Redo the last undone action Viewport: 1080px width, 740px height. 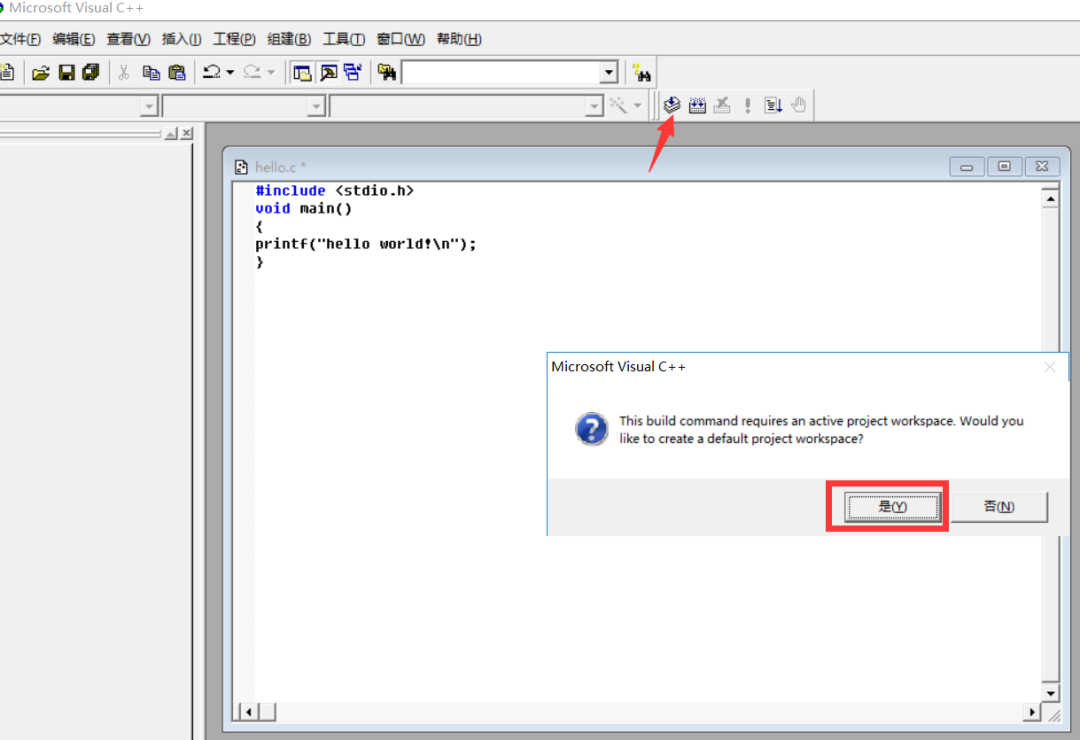pyautogui.click(x=252, y=72)
